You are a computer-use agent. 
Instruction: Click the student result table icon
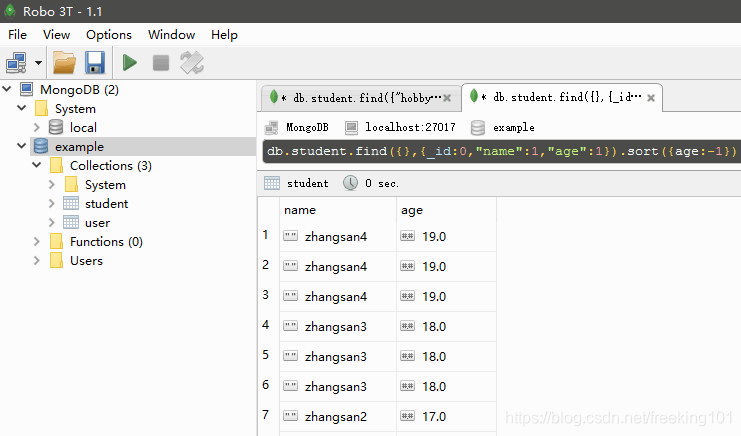point(272,183)
